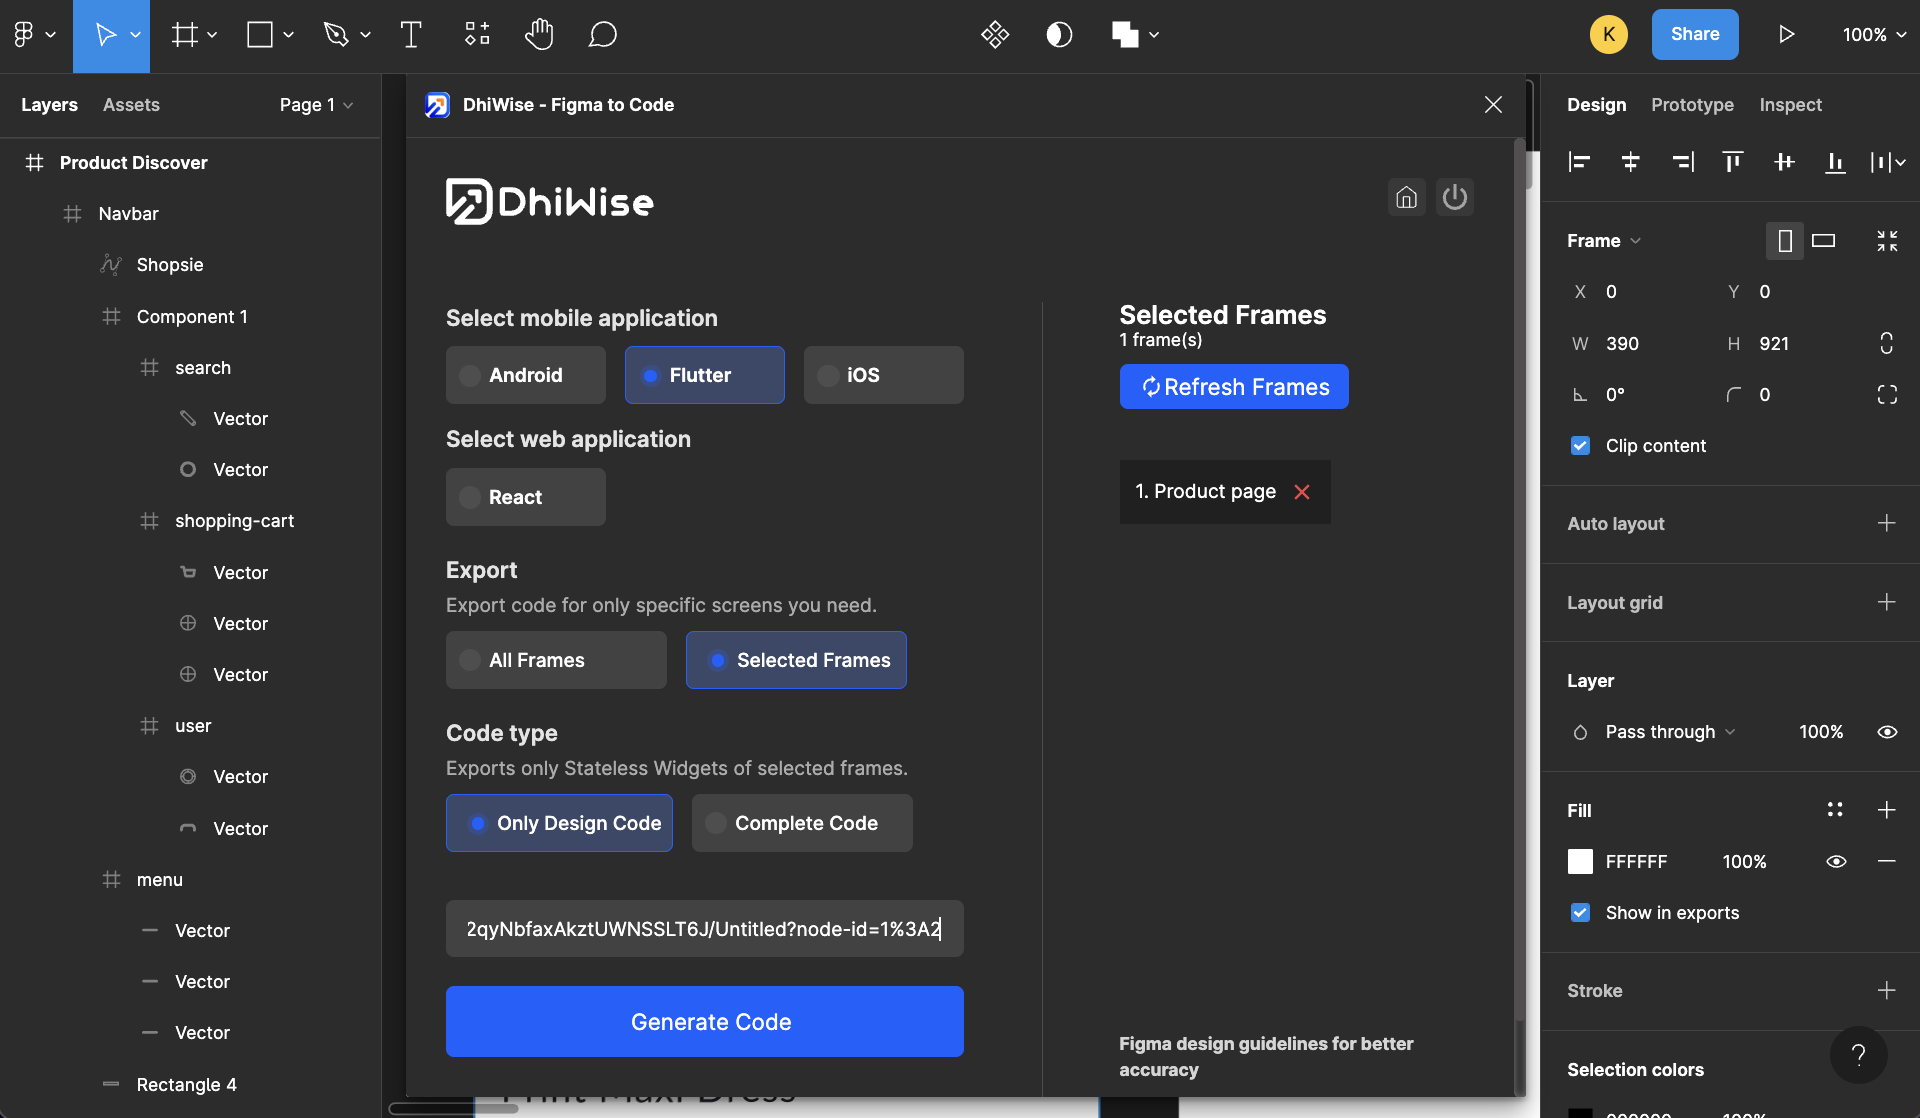Click the Create component icon
This screenshot has width=1920, height=1118.
(995, 35)
